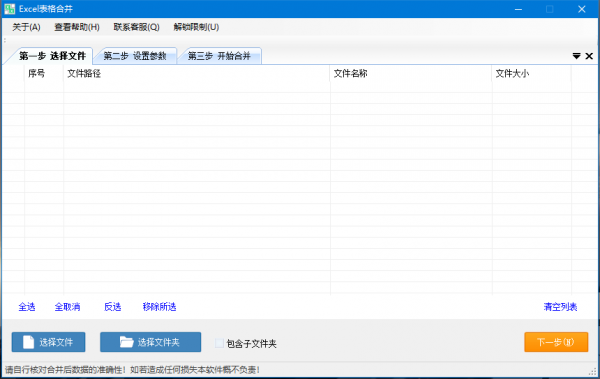Image resolution: width=600 pixels, height=379 pixels.
Task: Switch to 第三步 开始合并 tab
Action: point(219,56)
